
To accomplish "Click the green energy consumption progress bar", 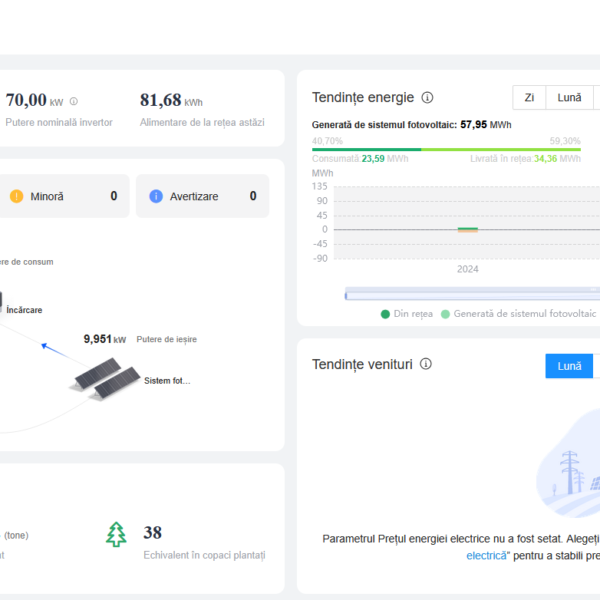I will (x=366, y=149).
